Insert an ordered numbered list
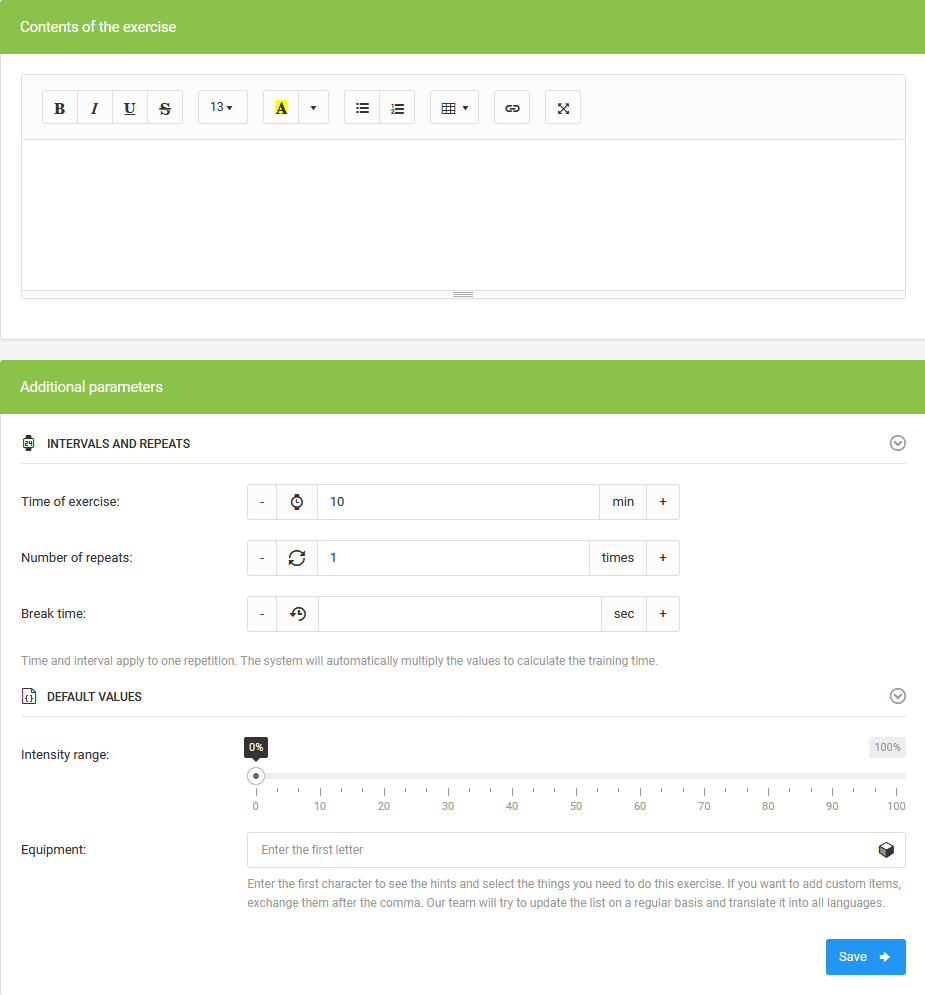This screenshot has width=925, height=995. tap(397, 108)
